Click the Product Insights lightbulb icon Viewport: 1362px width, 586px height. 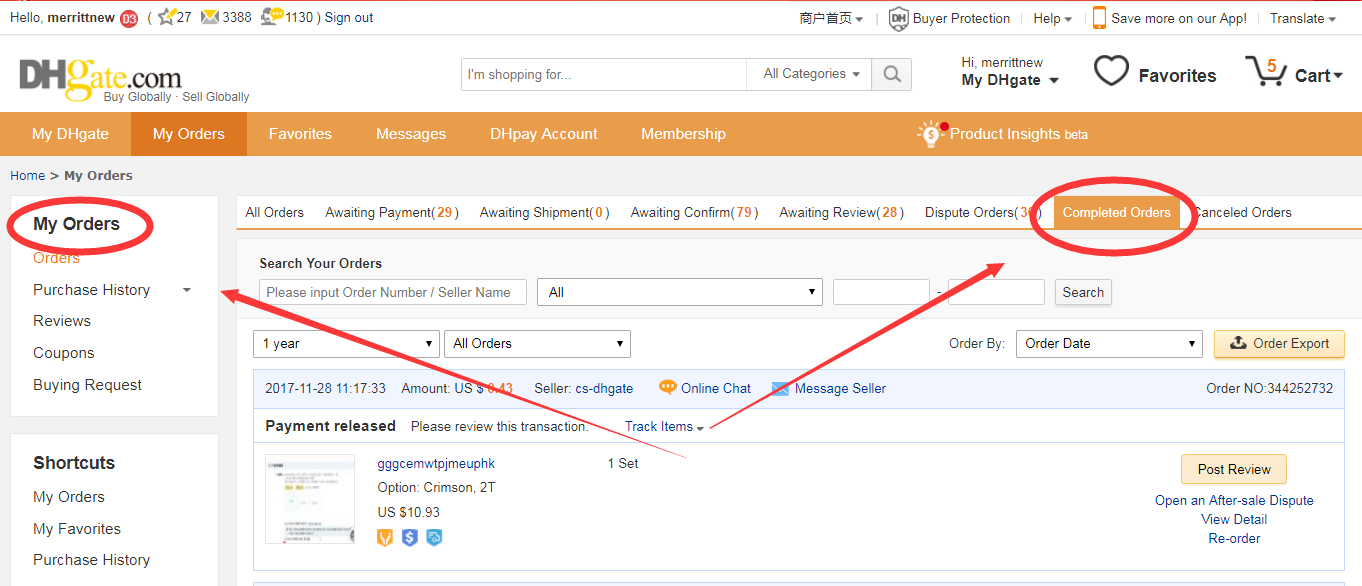pos(932,134)
